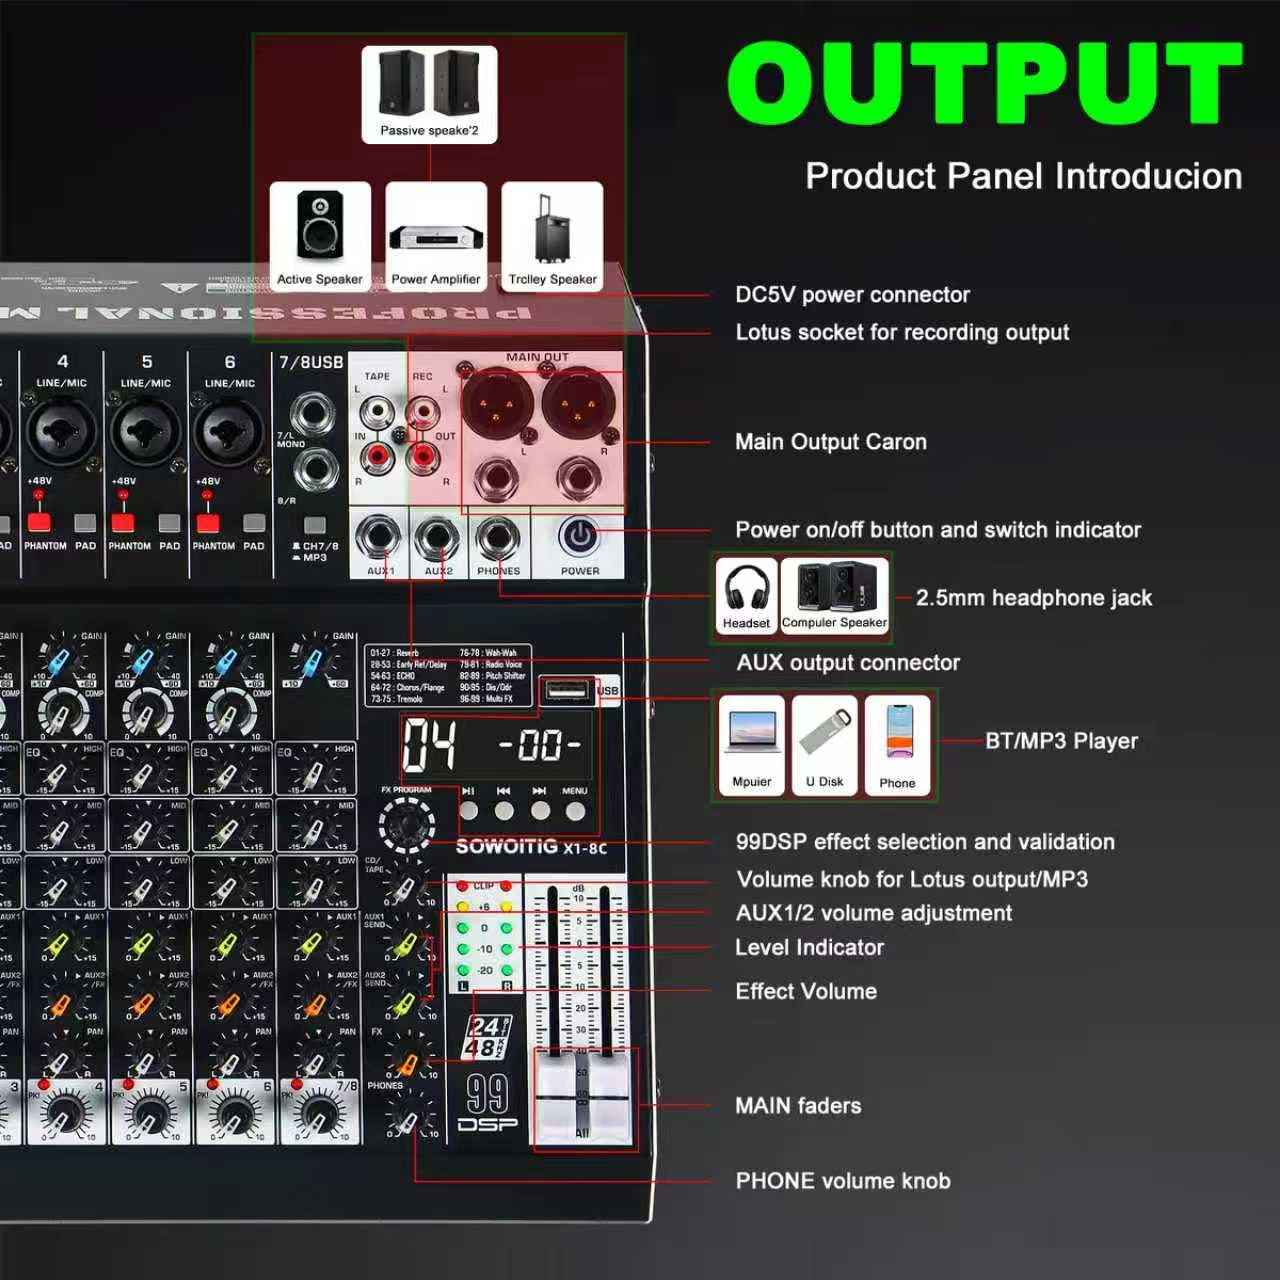The height and width of the screenshot is (1280, 1280).
Task: Click the 99 DSP logo
Action: tap(487, 1103)
